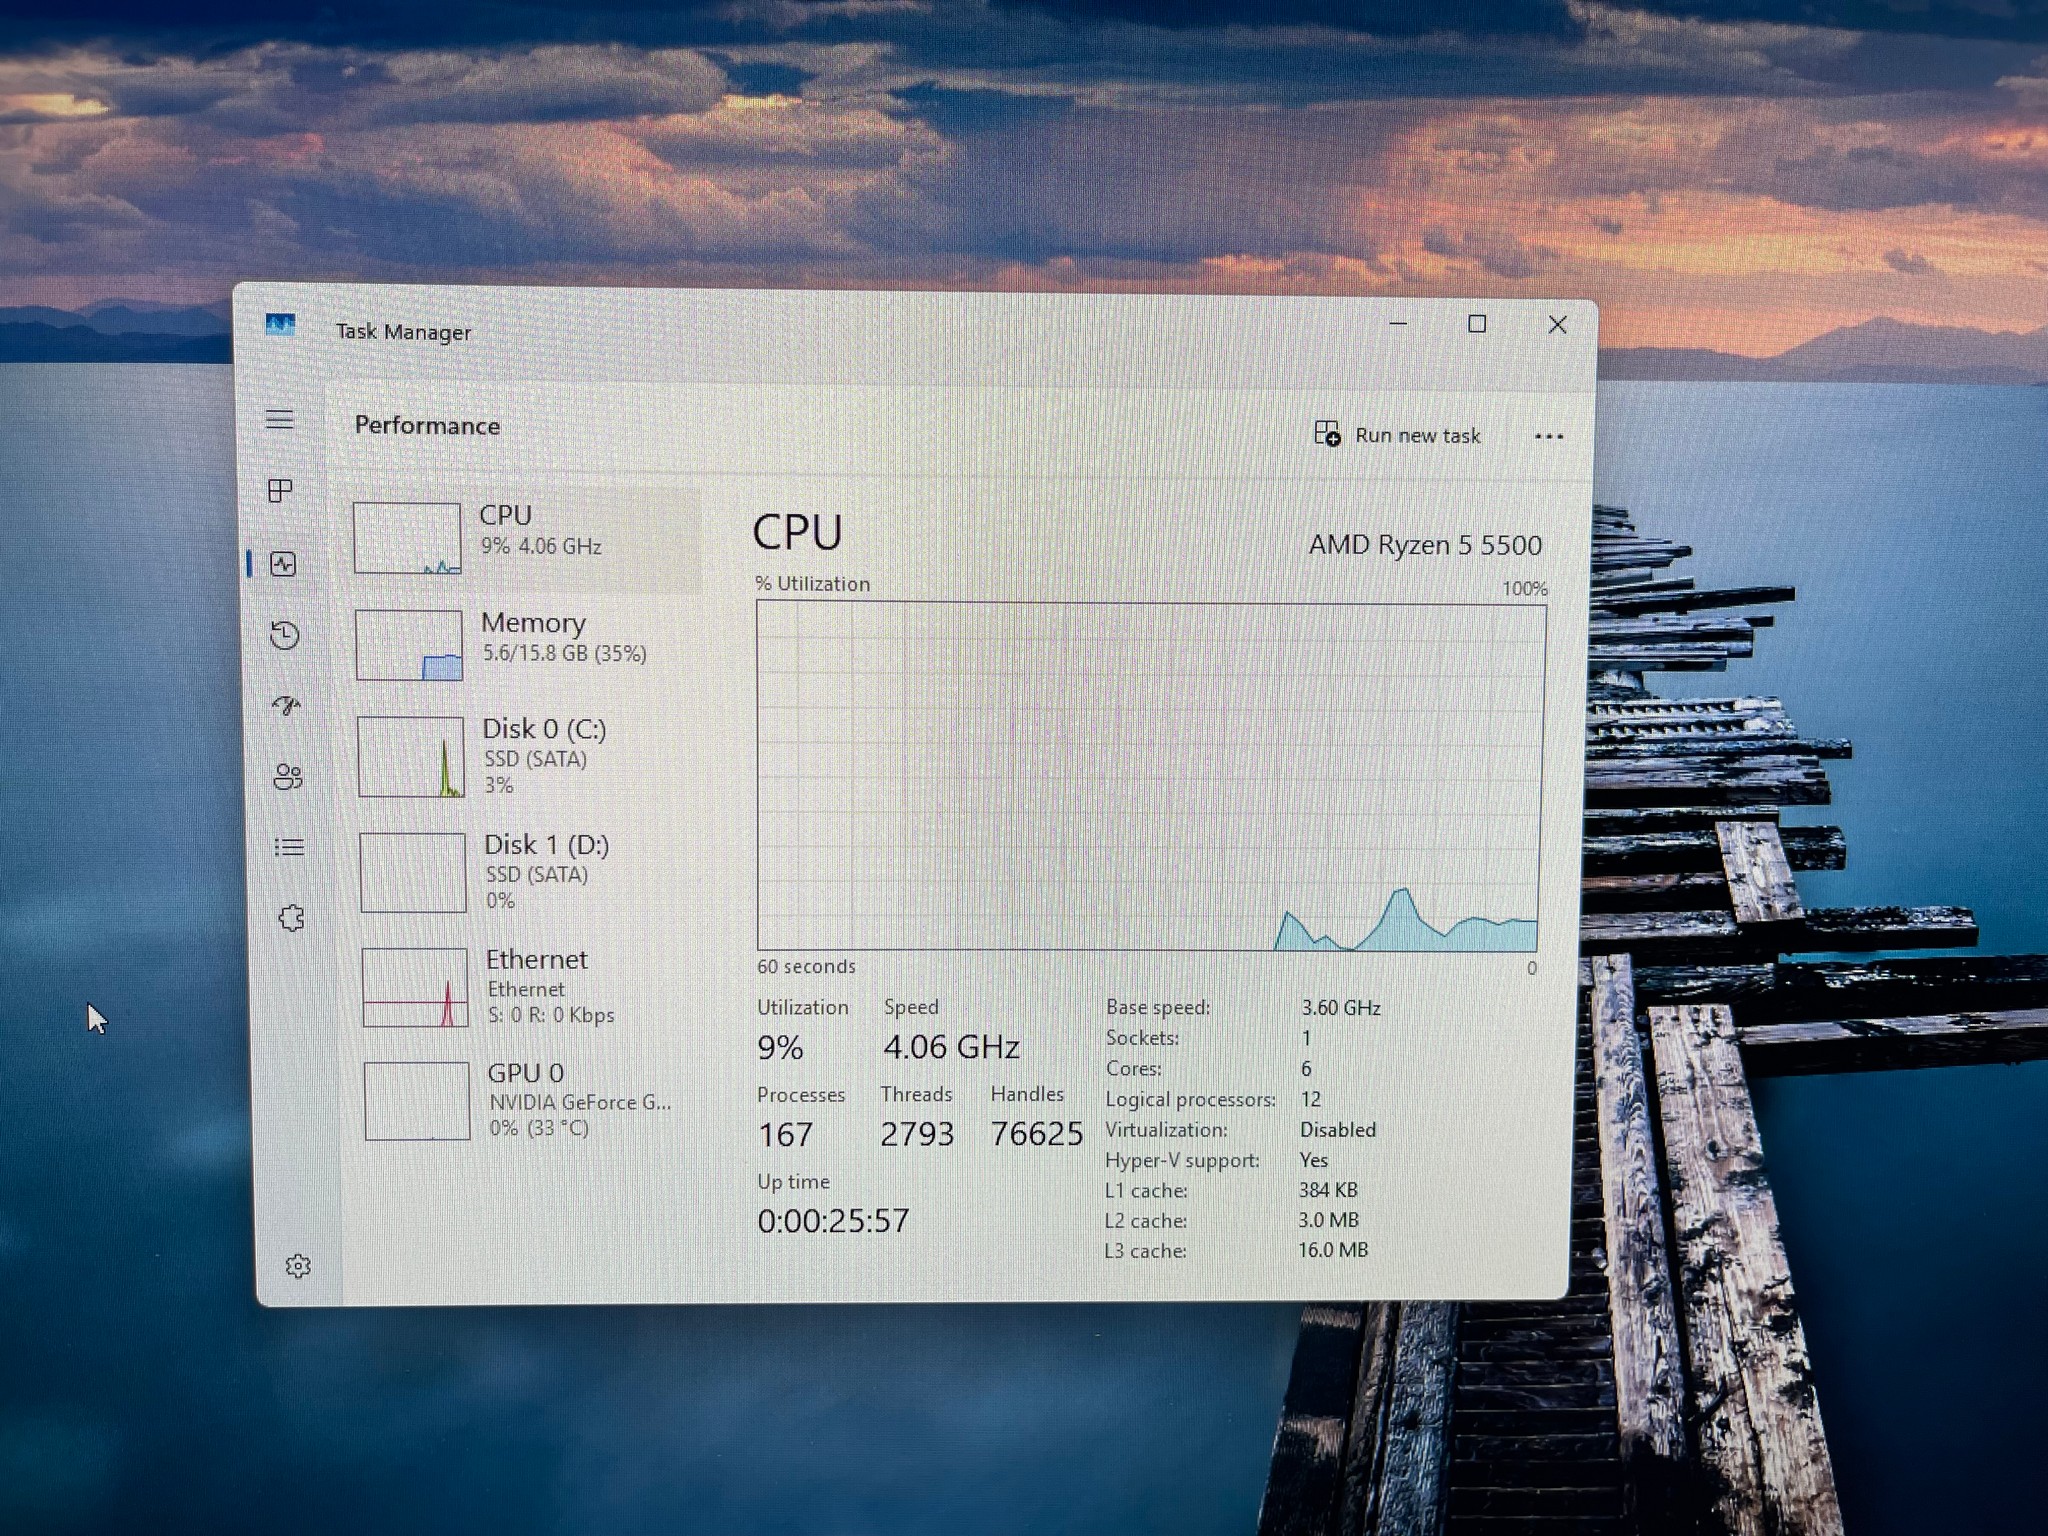Open the Details list icon
Viewport: 2048px width, 1536px height.
[290, 847]
